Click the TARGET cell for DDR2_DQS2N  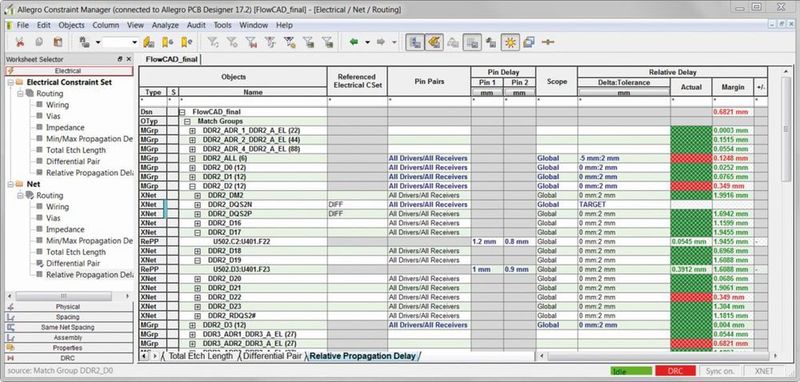623,205
